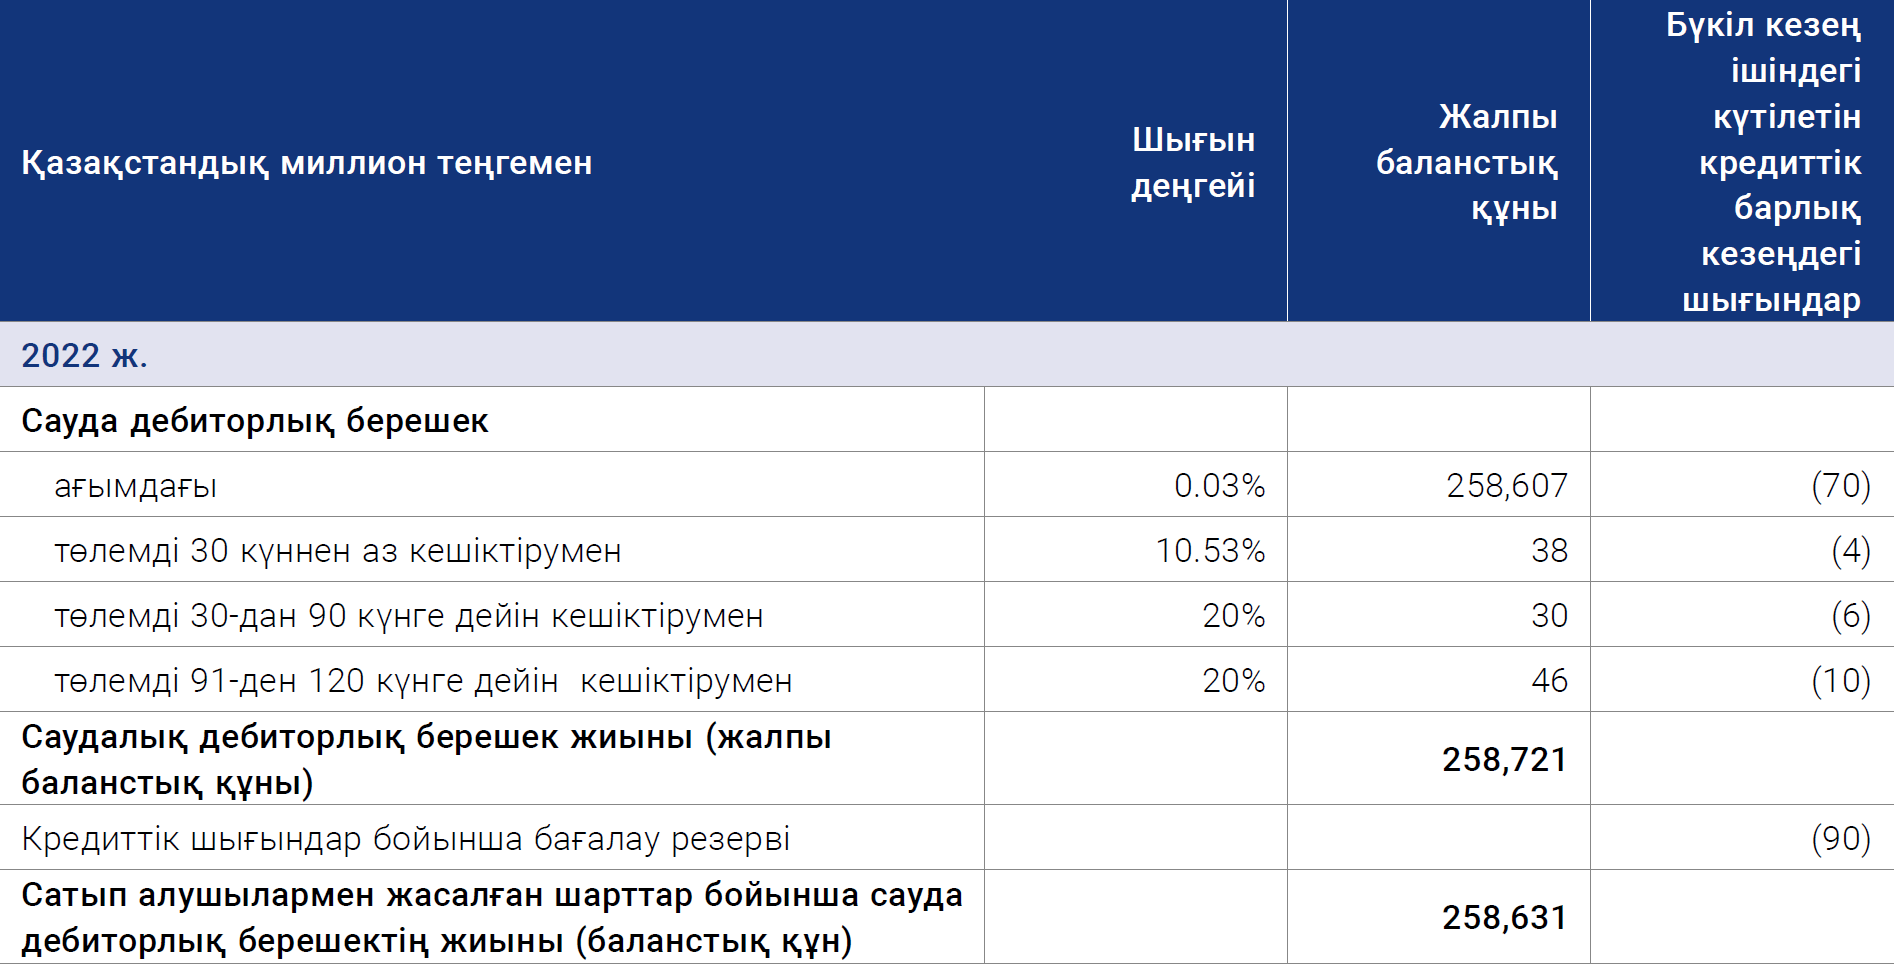
Task: Click the 'төлемді 91-ден 120 күнге дейін' row label
Action: (x=423, y=681)
